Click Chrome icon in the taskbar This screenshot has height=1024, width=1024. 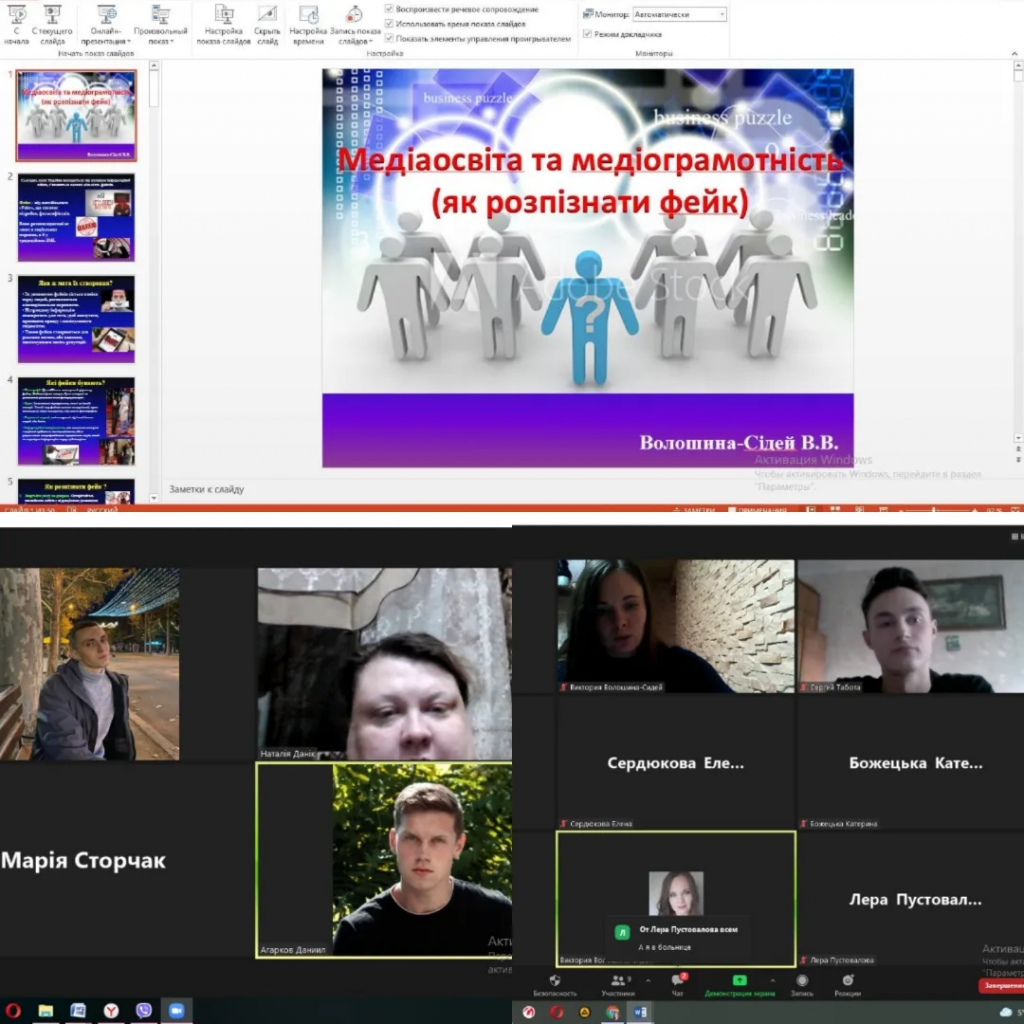click(x=612, y=1012)
